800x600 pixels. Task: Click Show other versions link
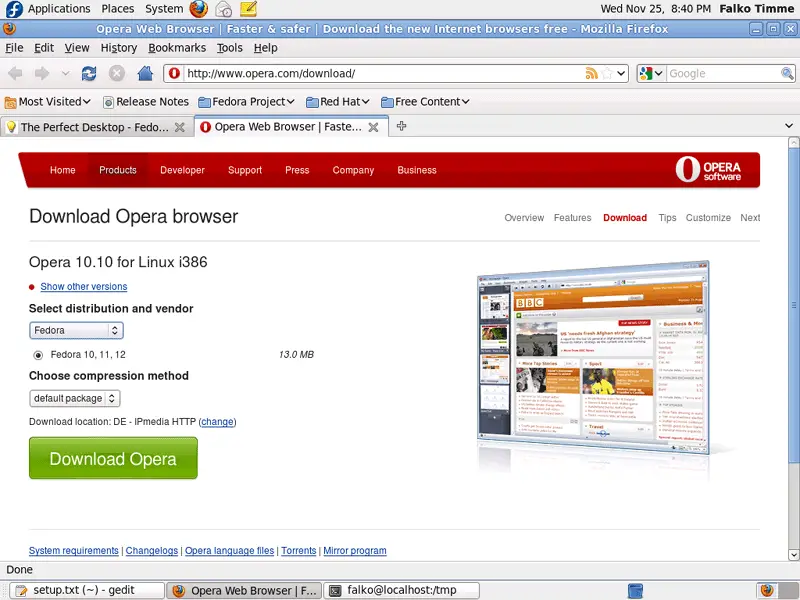(x=84, y=287)
